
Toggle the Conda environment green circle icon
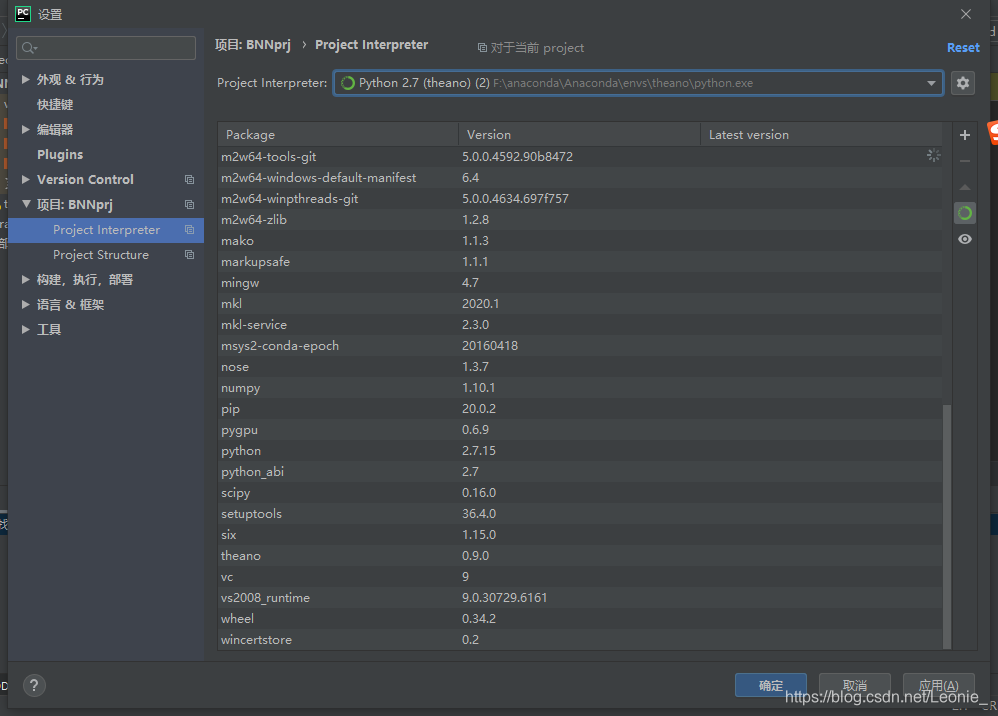coord(965,213)
